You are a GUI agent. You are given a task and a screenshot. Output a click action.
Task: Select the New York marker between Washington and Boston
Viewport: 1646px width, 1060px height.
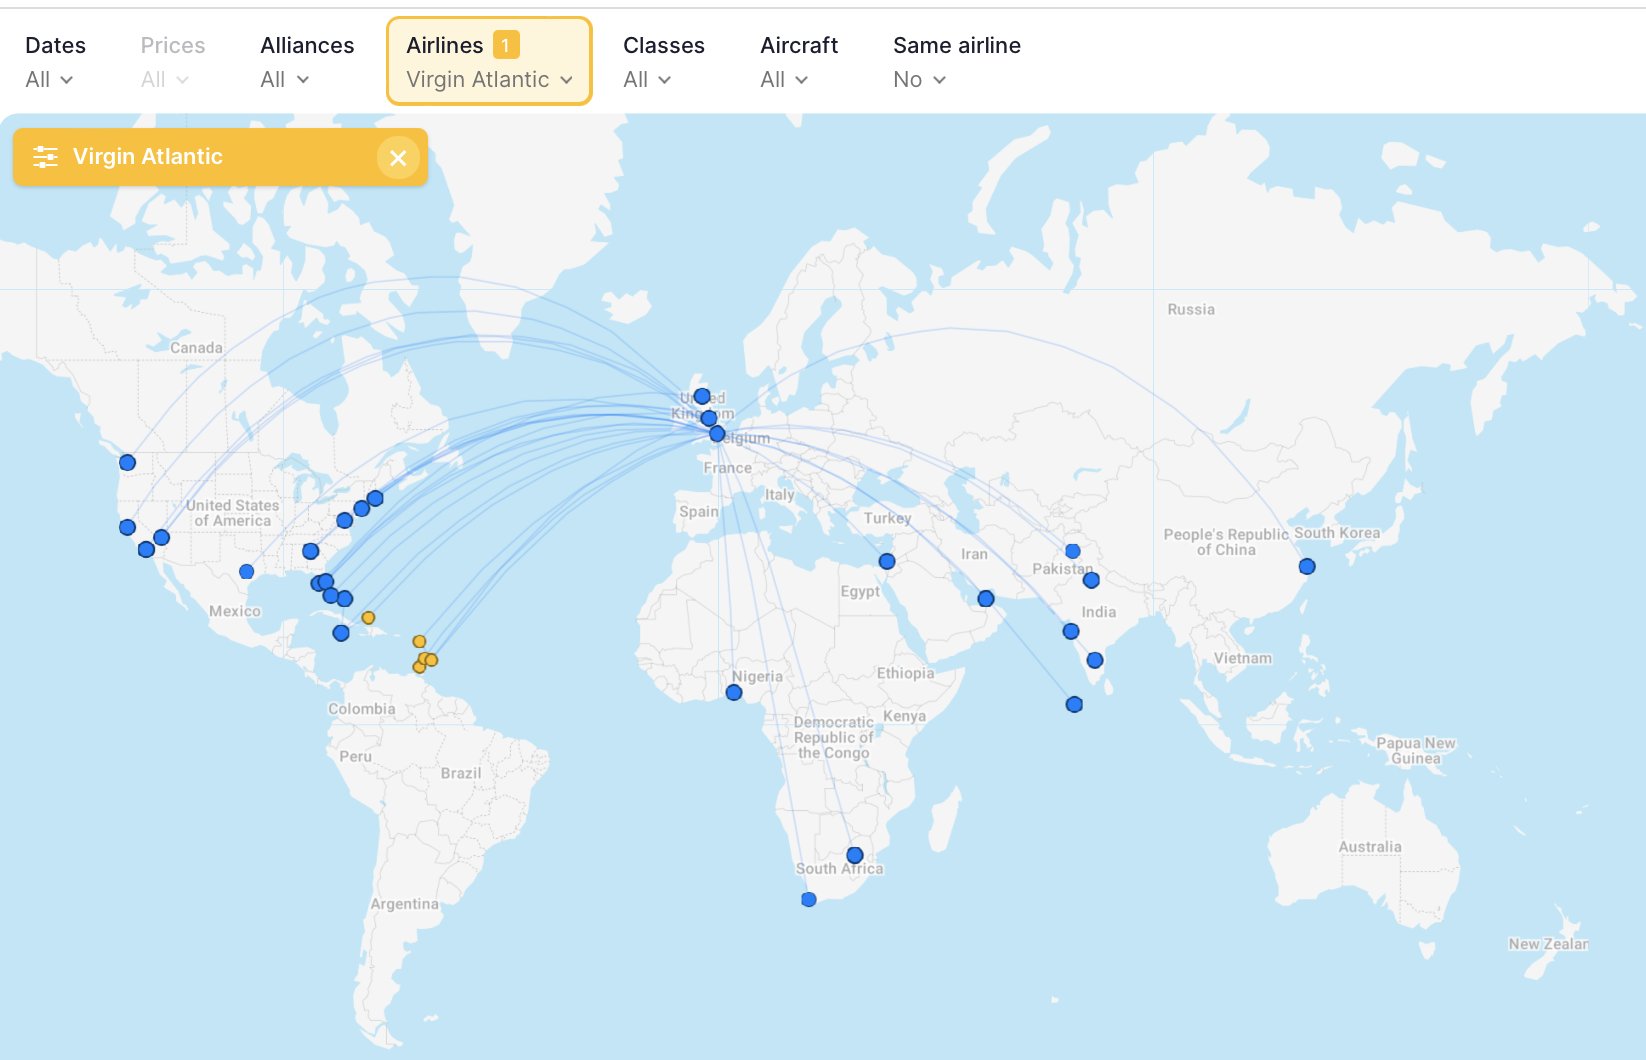pos(362,508)
